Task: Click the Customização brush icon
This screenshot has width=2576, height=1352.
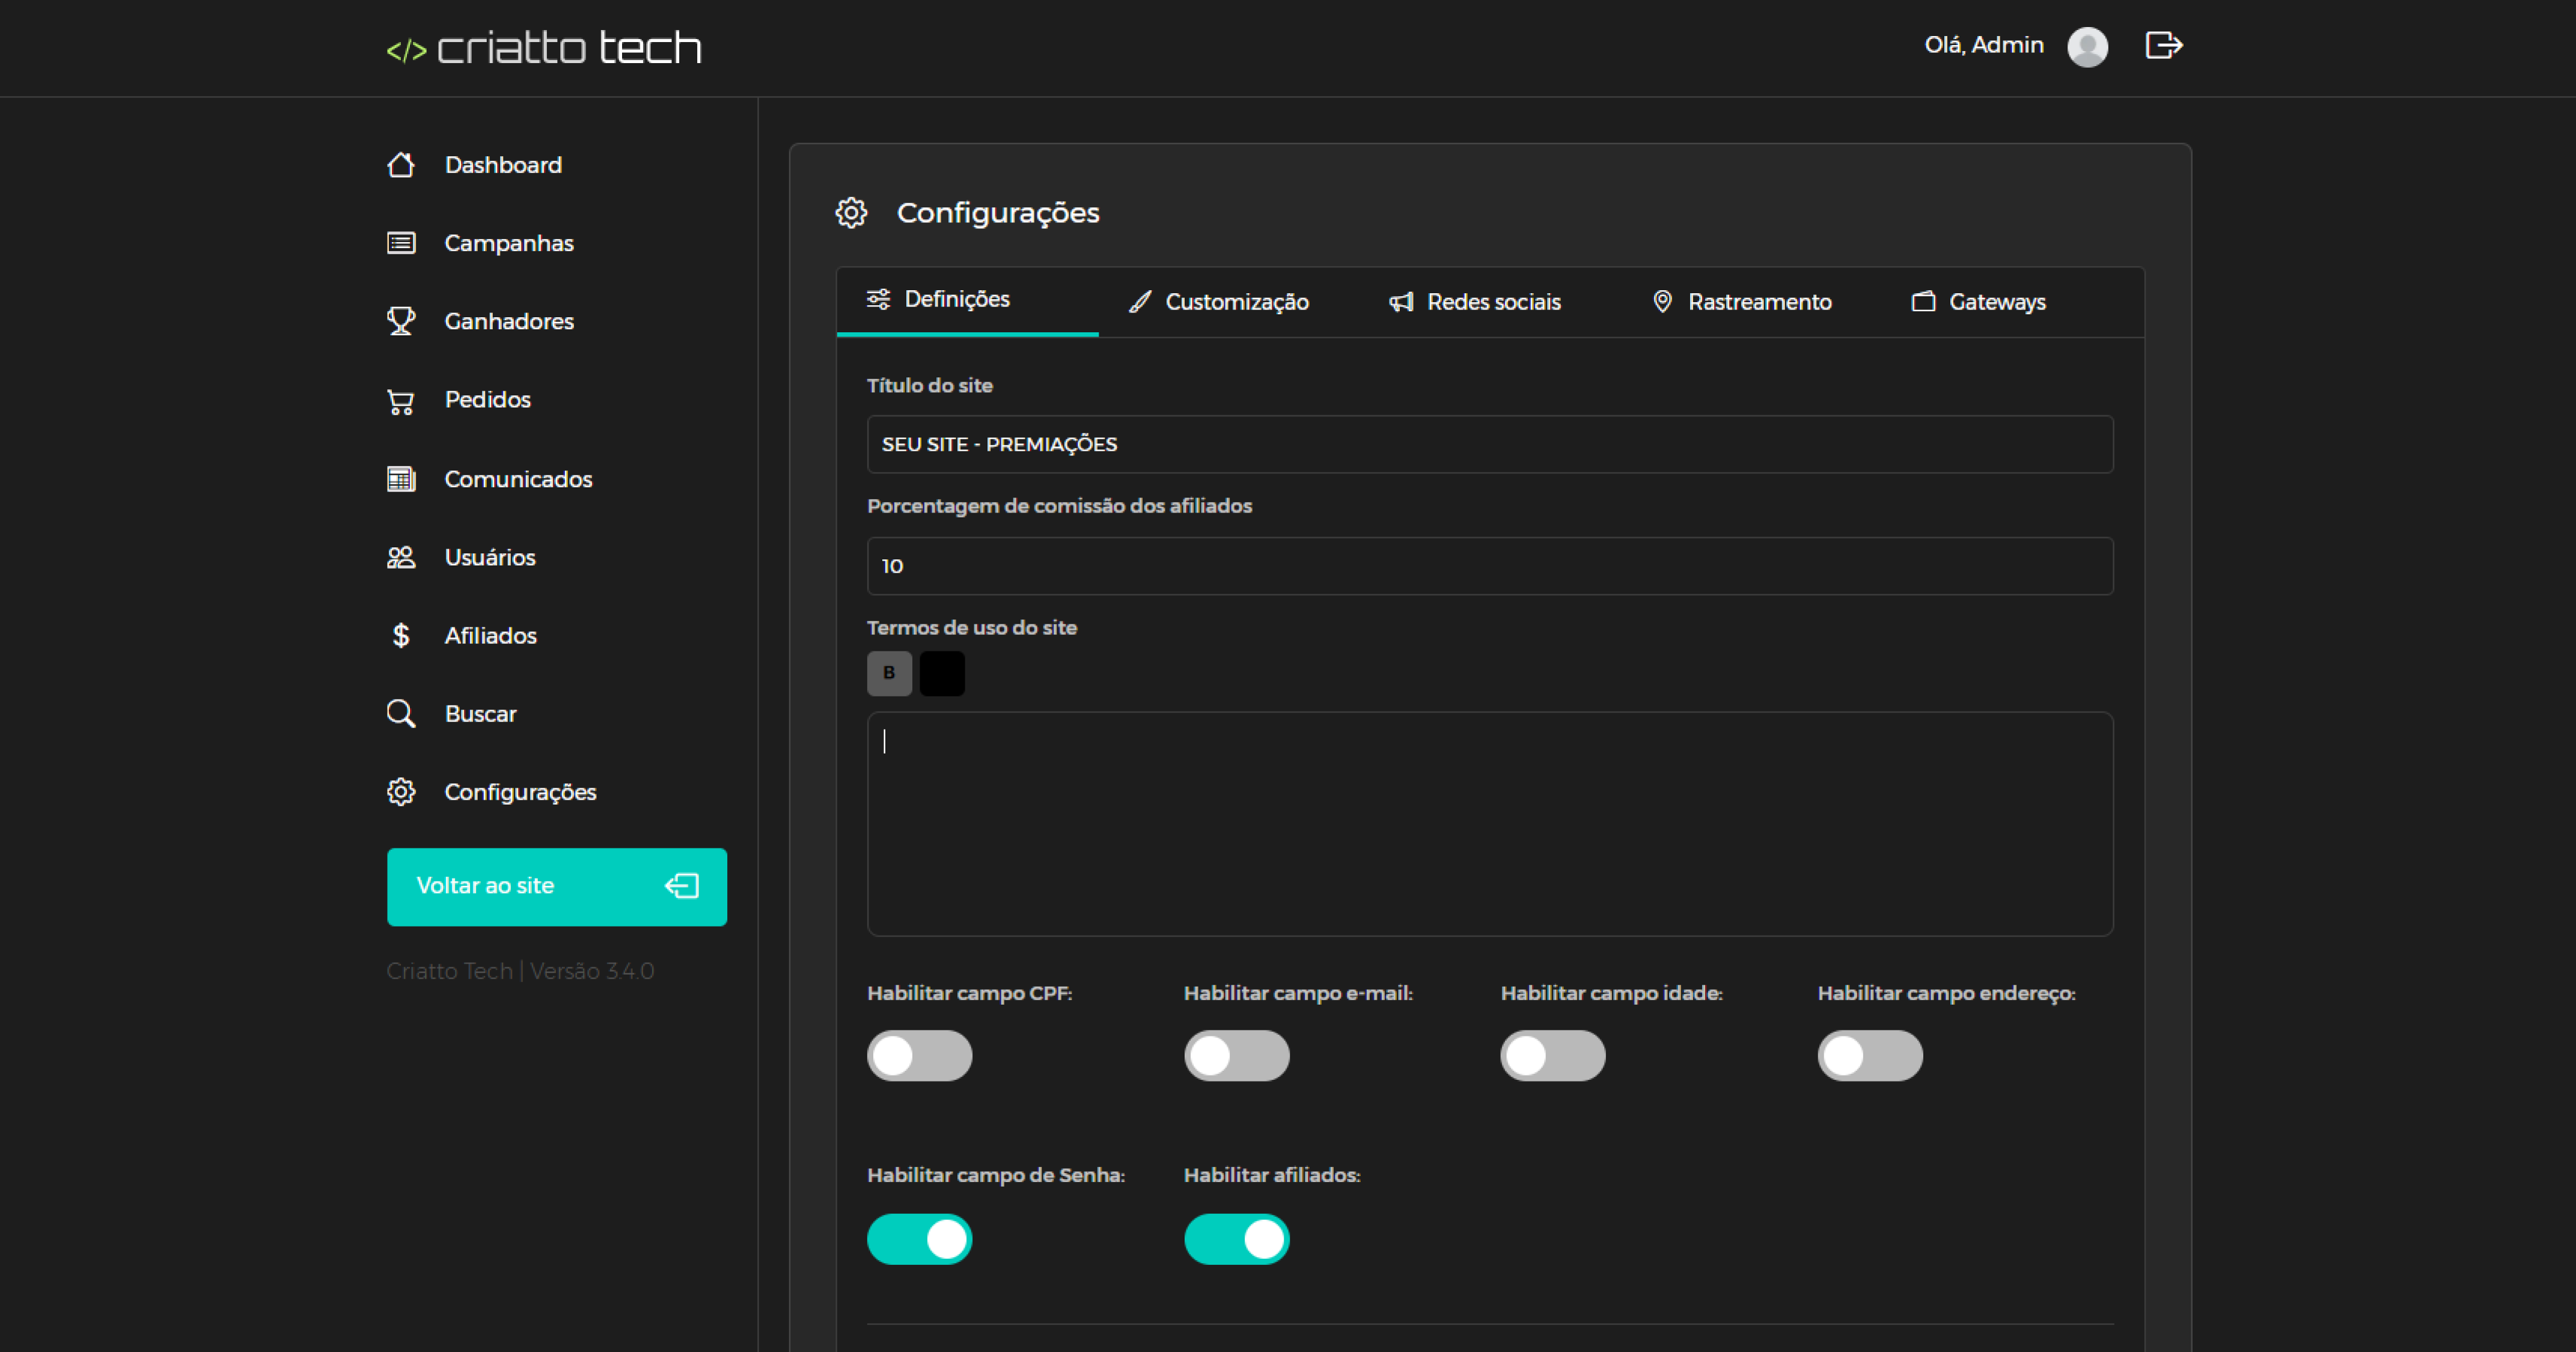Action: [x=1140, y=302]
